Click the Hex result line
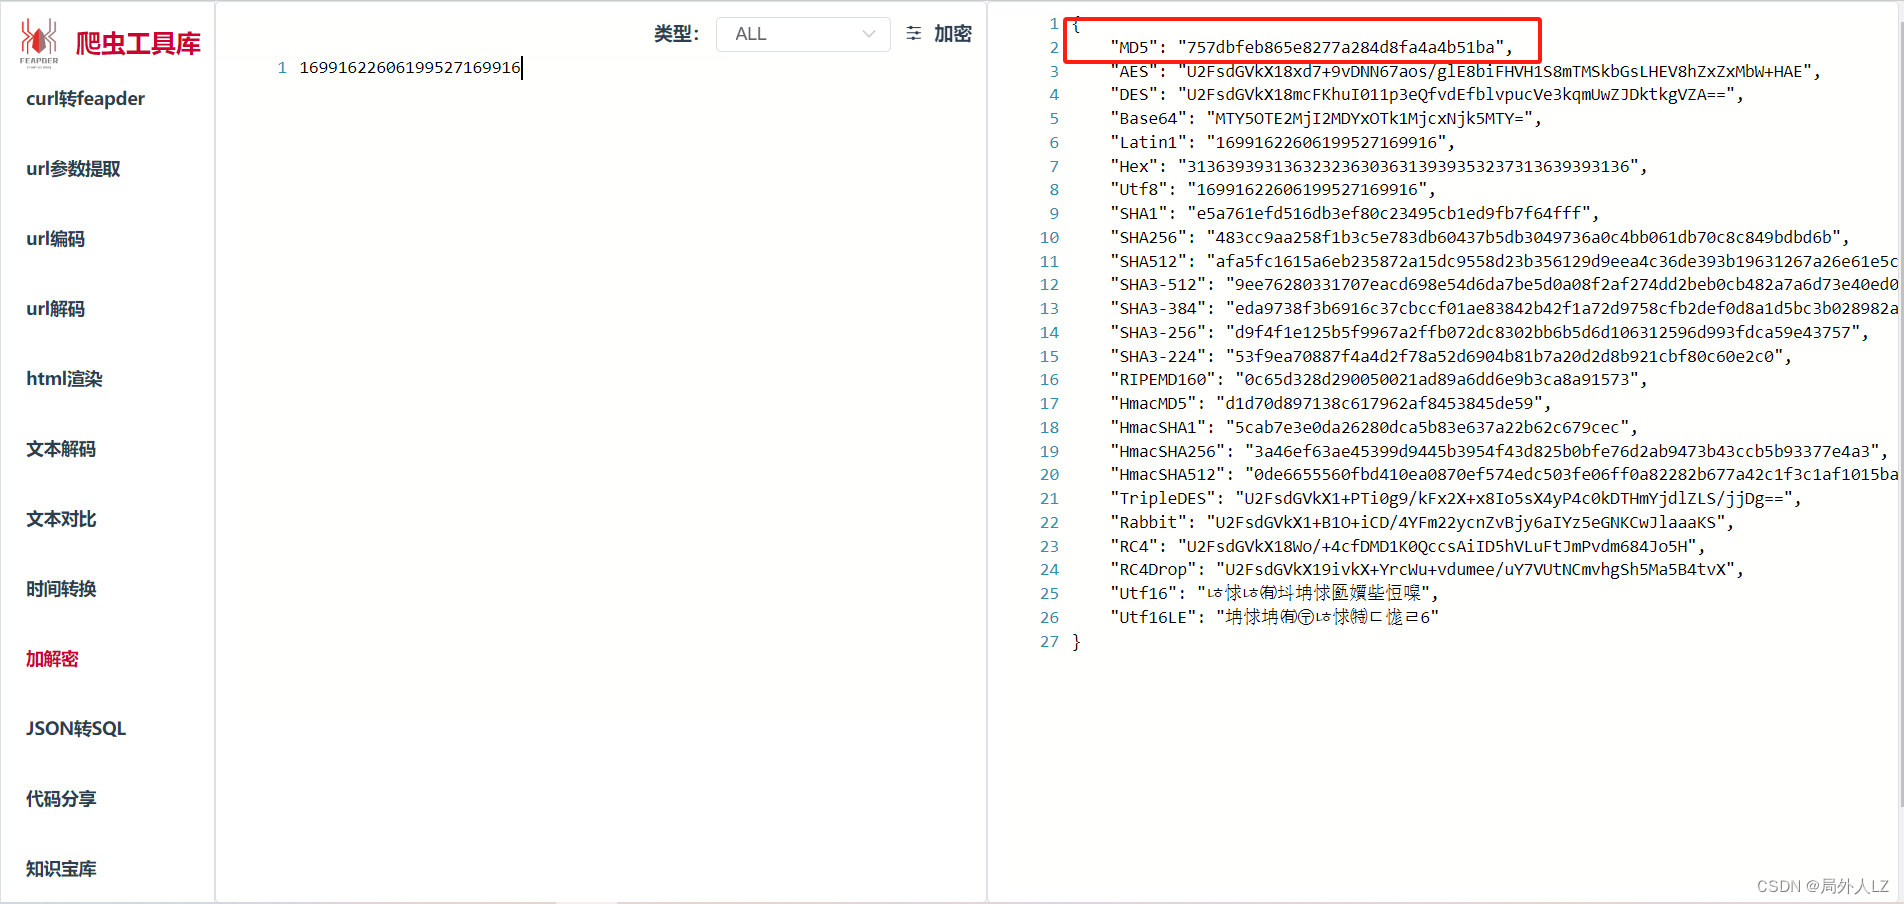 [1379, 166]
